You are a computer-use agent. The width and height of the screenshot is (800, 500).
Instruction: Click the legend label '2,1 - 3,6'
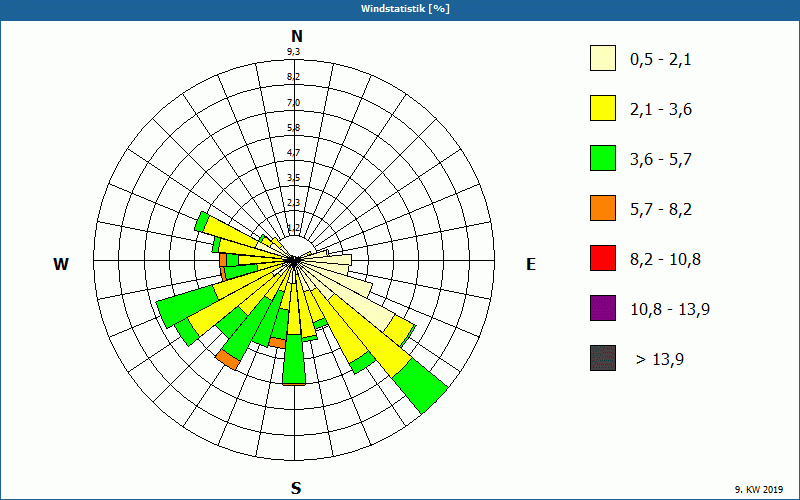tap(661, 110)
